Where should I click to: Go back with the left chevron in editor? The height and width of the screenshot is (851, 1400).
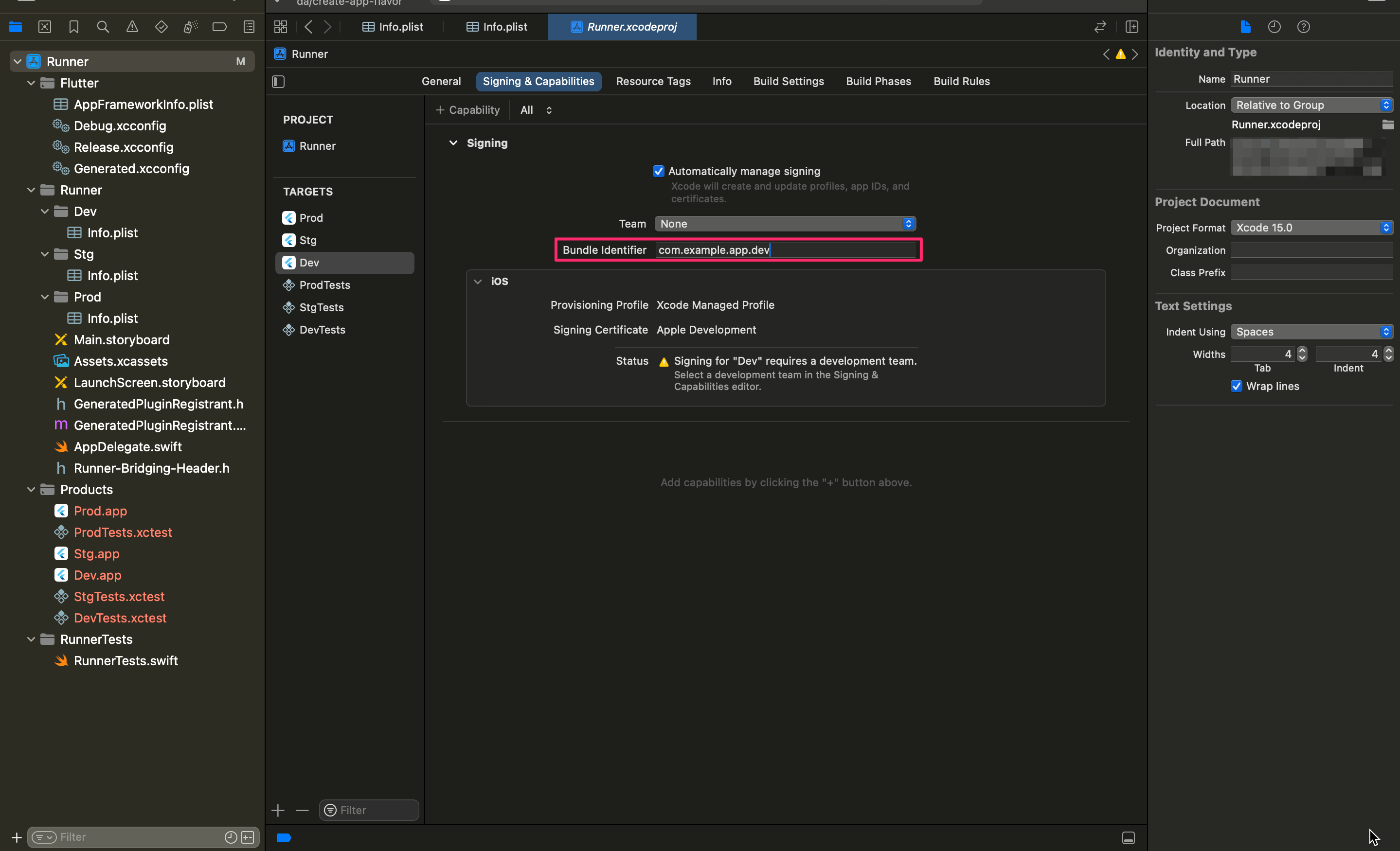309,27
